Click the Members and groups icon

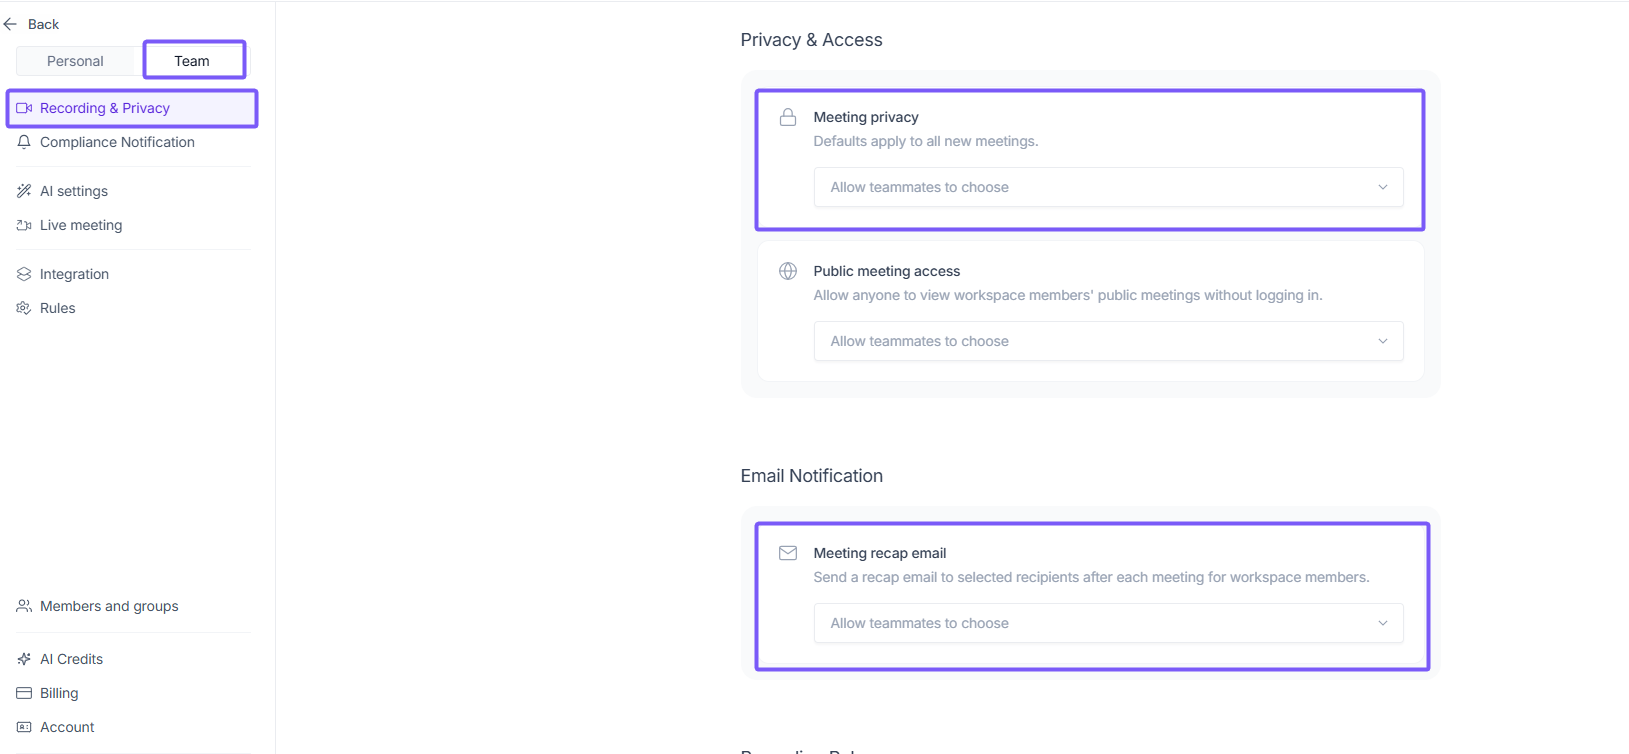(24, 606)
